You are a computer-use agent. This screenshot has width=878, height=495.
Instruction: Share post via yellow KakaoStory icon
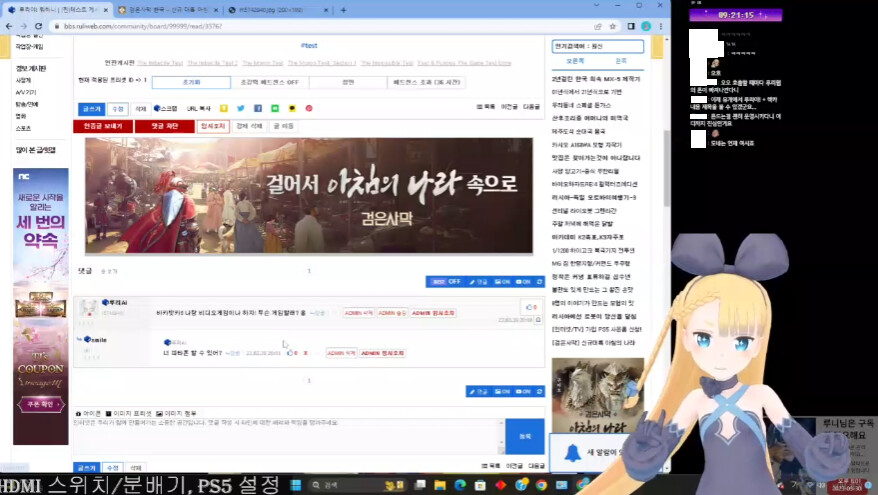click(223, 108)
